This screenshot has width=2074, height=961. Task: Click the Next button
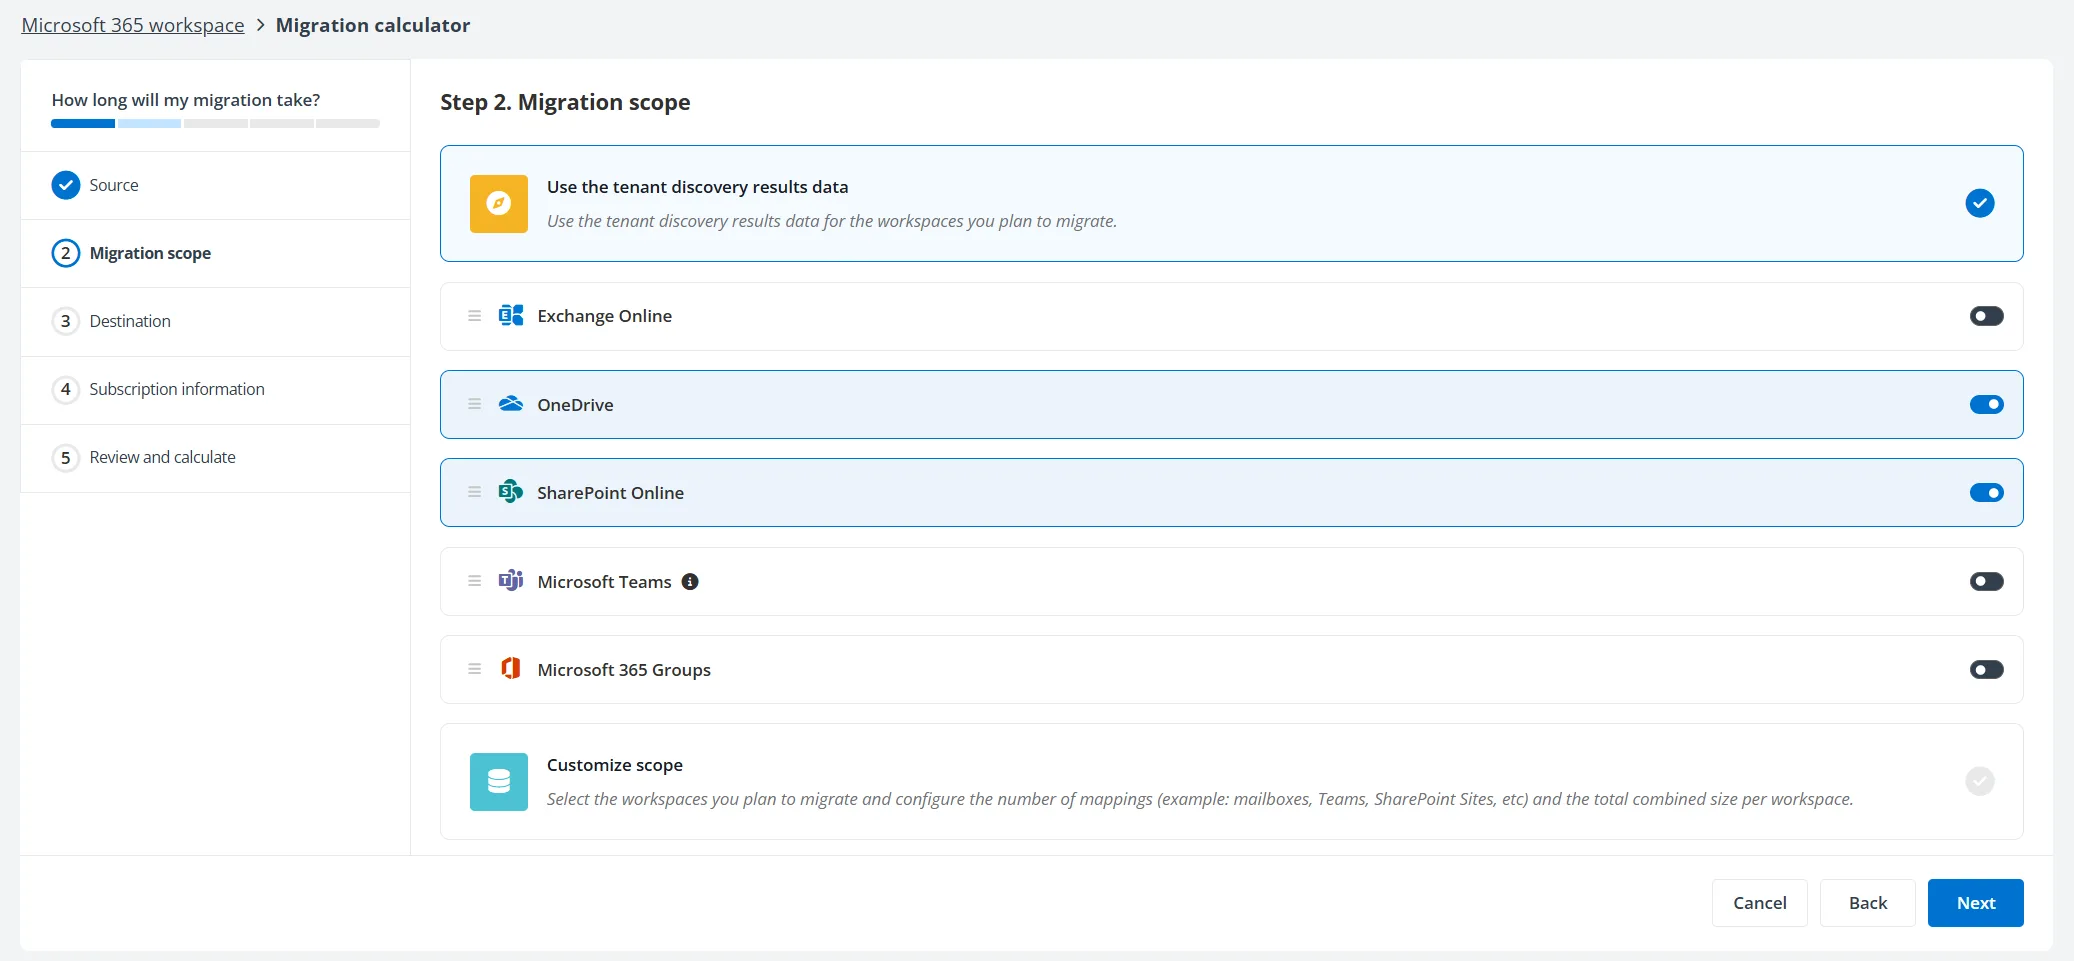[x=1974, y=902]
